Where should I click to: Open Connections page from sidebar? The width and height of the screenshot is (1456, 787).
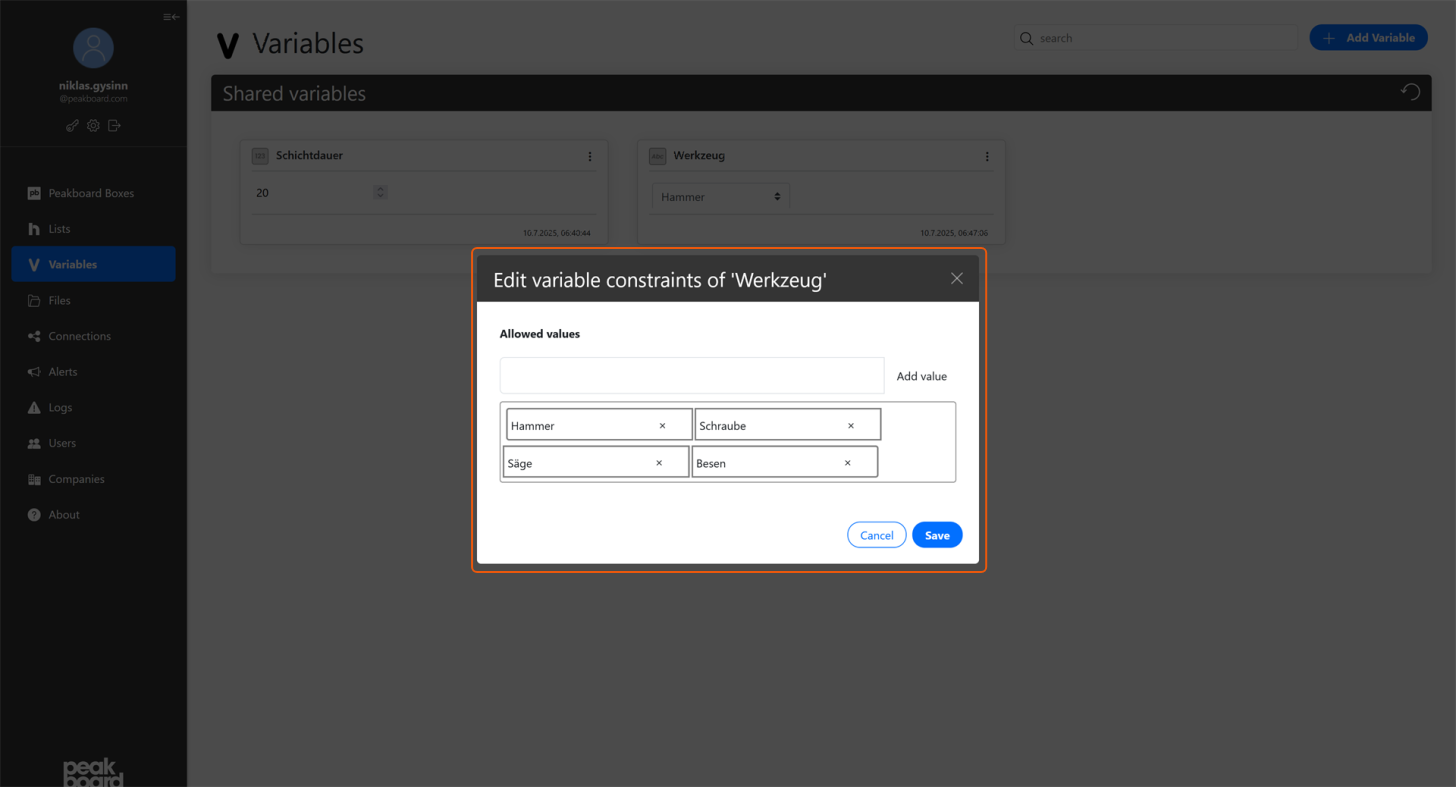point(79,336)
